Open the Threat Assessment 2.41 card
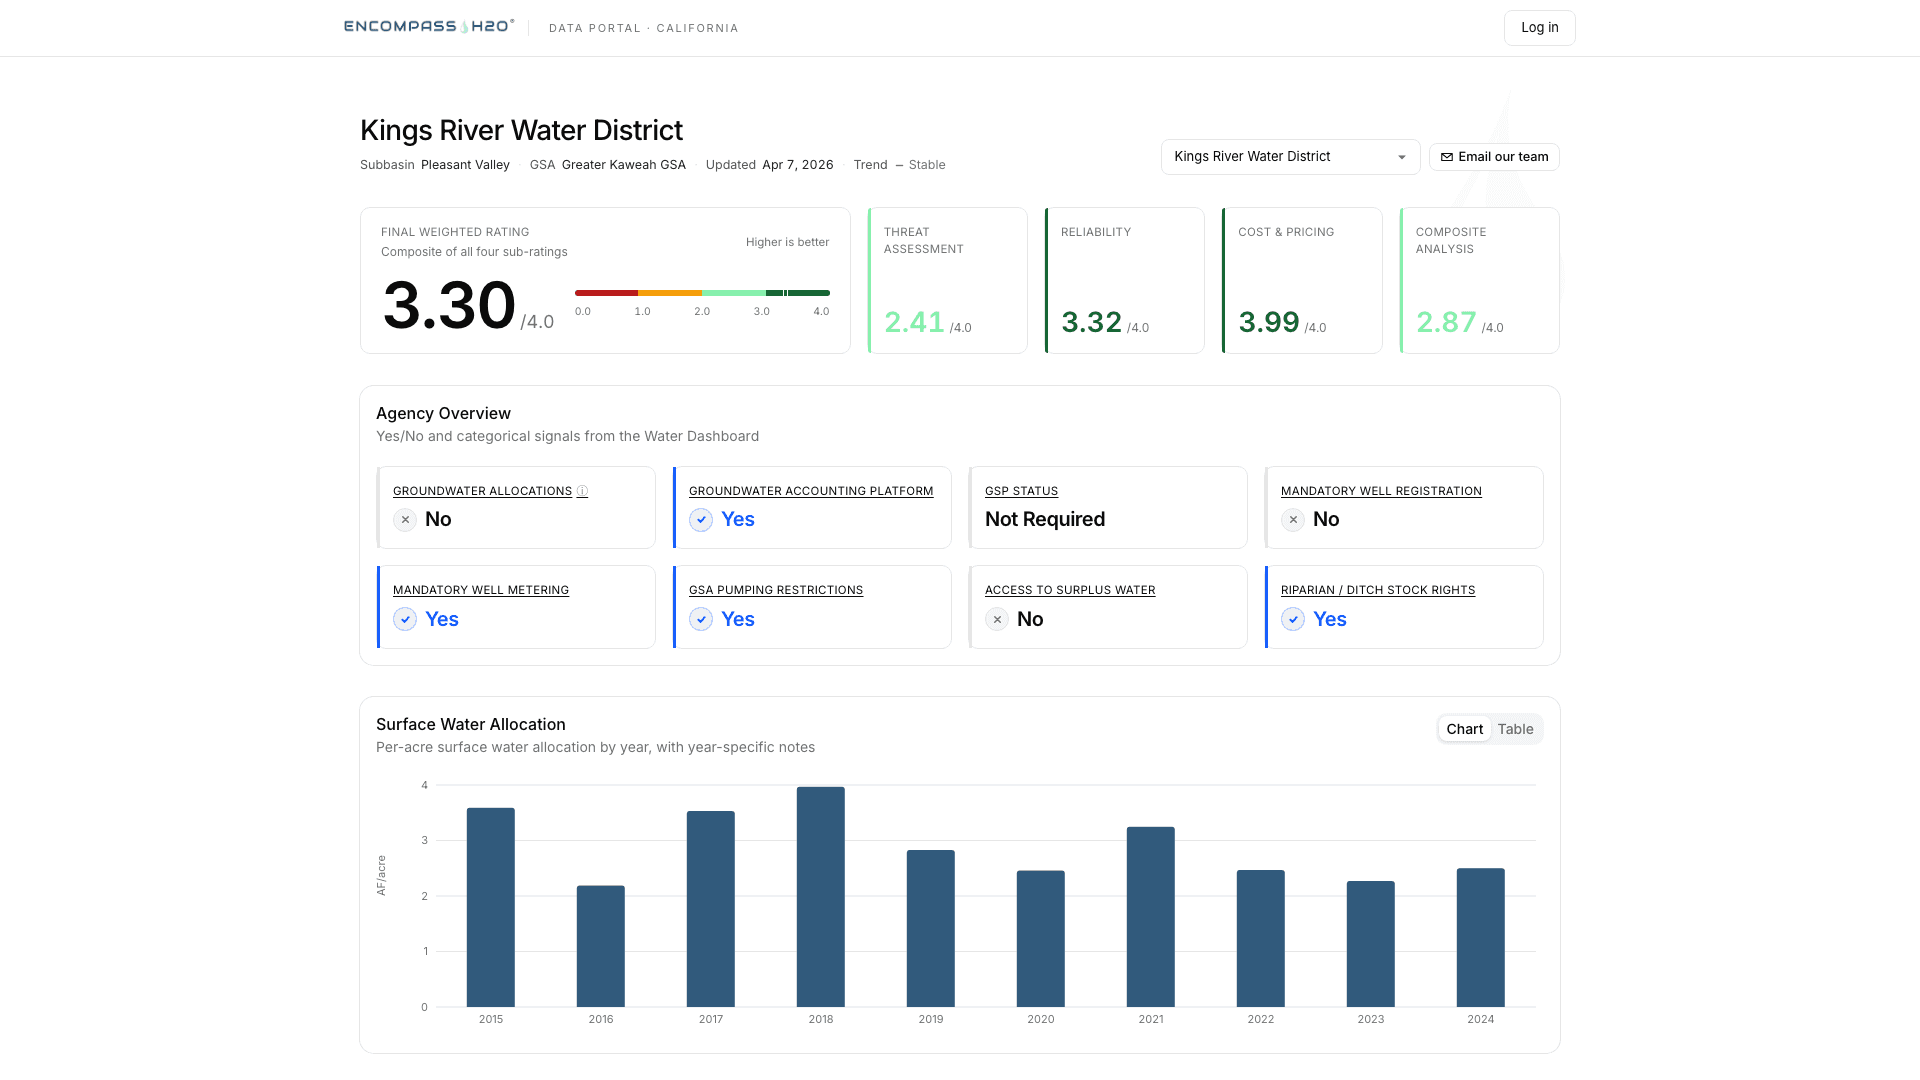1920x1080 pixels. tap(948, 280)
